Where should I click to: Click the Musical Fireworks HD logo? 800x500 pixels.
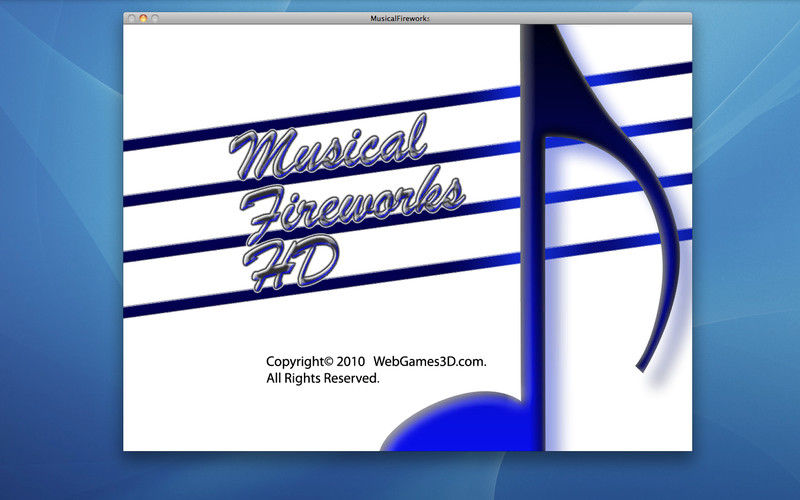click(x=347, y=203)
